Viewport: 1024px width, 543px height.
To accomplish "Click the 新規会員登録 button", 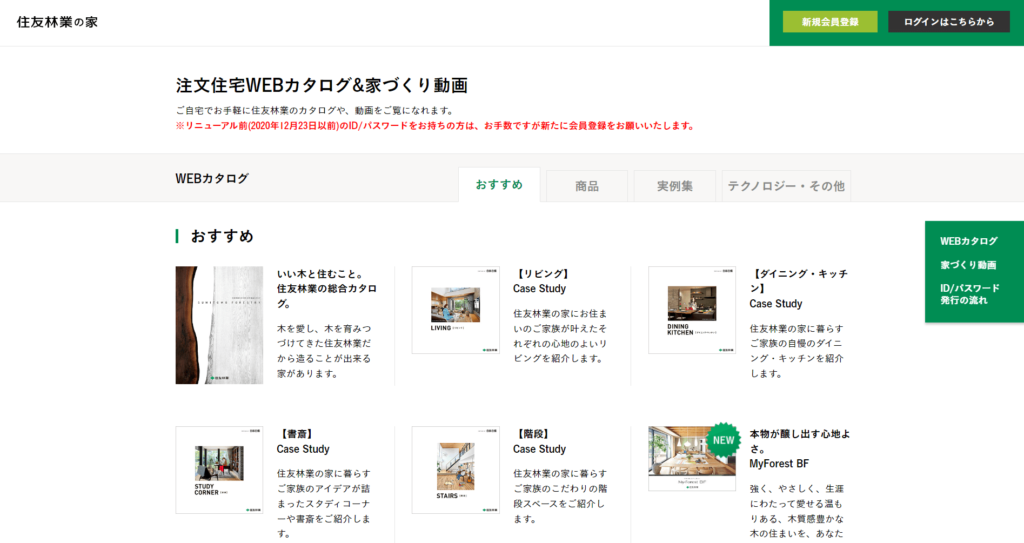I will pyautogui.click(x=829, y=22).
